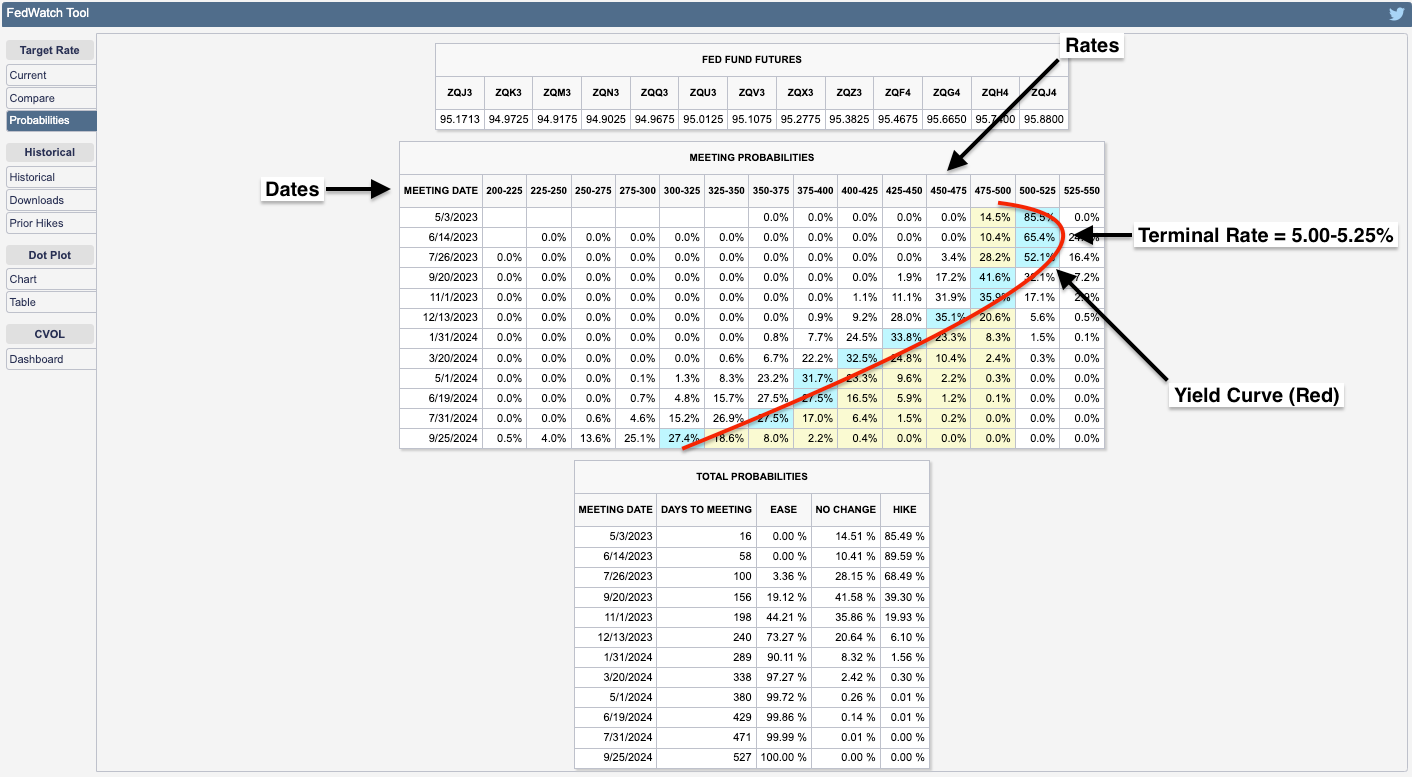Click the 31.7% highlighted probability cell

pyautogui.click(x=816, y=378)
